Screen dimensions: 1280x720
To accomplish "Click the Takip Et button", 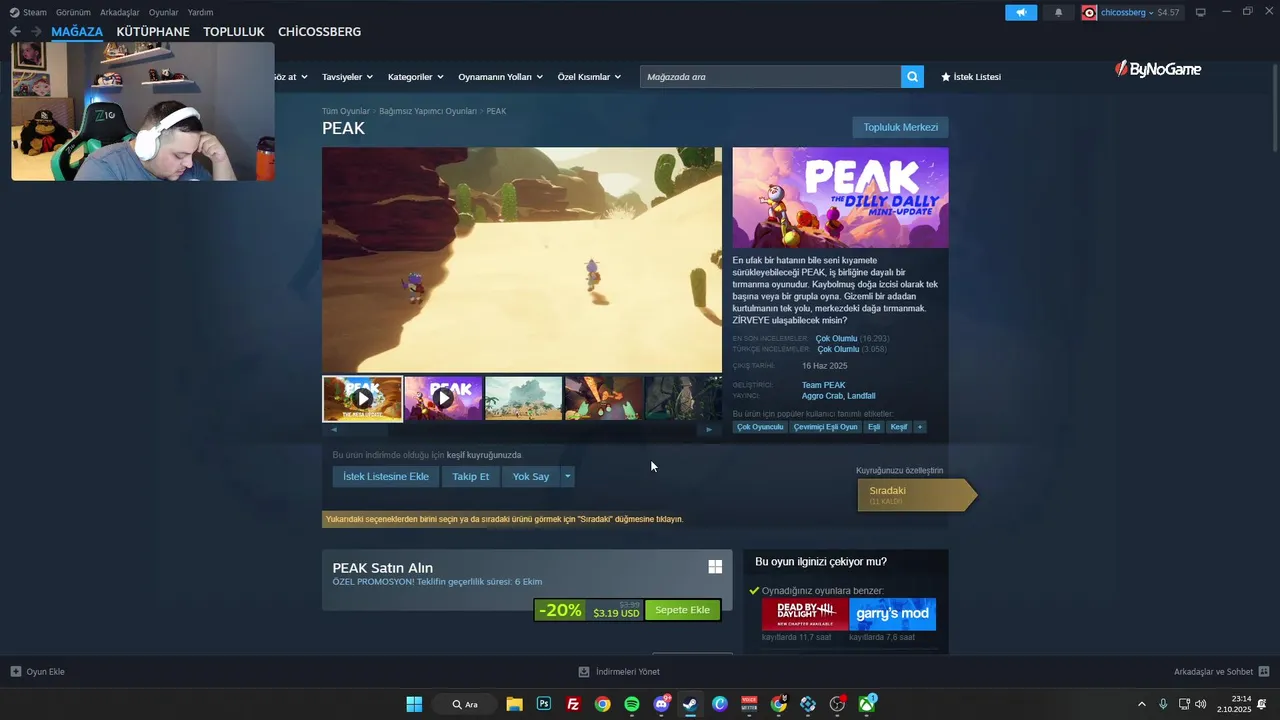I will (x=470, y=477).
